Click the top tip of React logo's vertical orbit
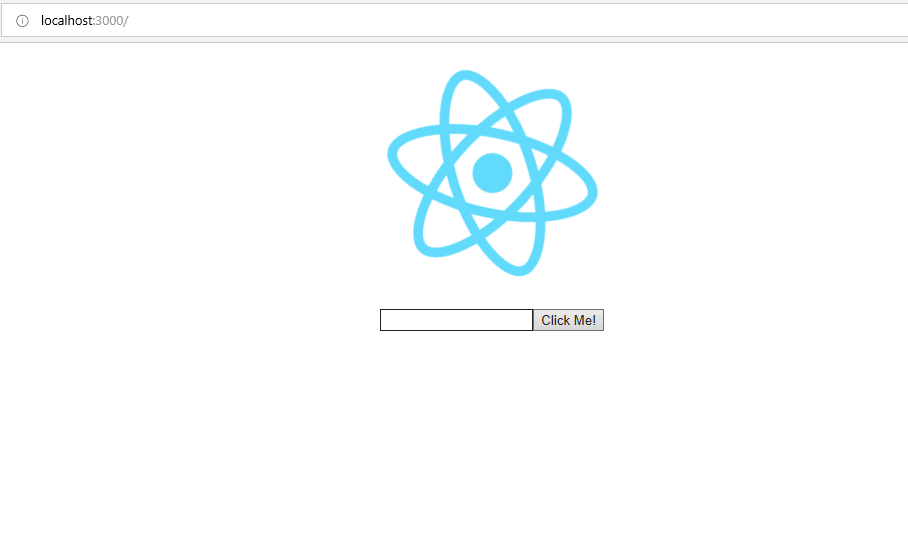Image resolution: width=908 pixels, height=559 pixels. 464,75
